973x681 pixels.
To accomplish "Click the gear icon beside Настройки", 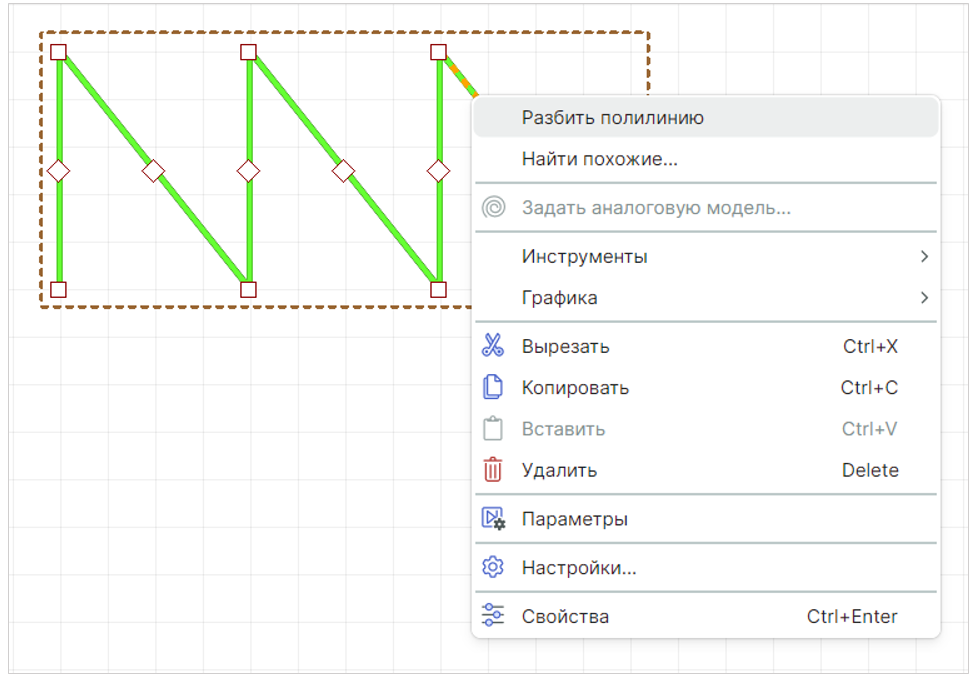I will click(x=492, y=568).
